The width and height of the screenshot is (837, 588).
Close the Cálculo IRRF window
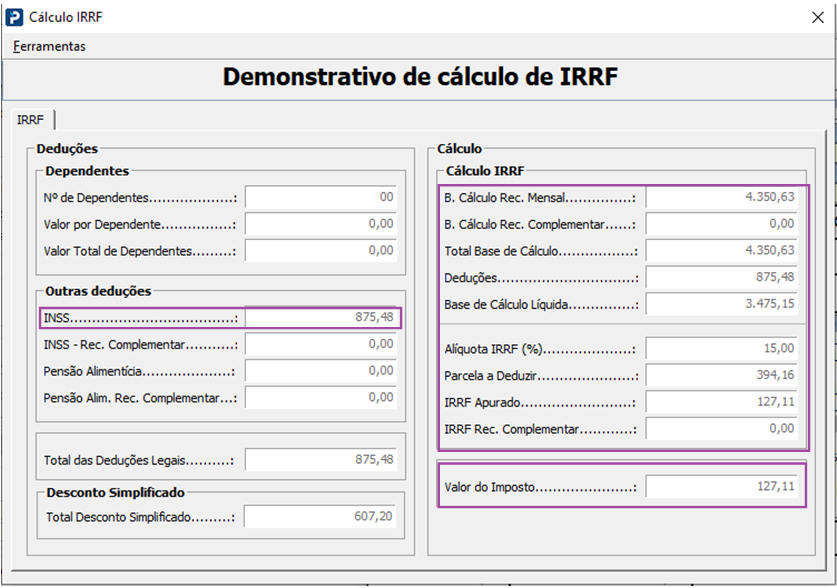click(814, 17)
